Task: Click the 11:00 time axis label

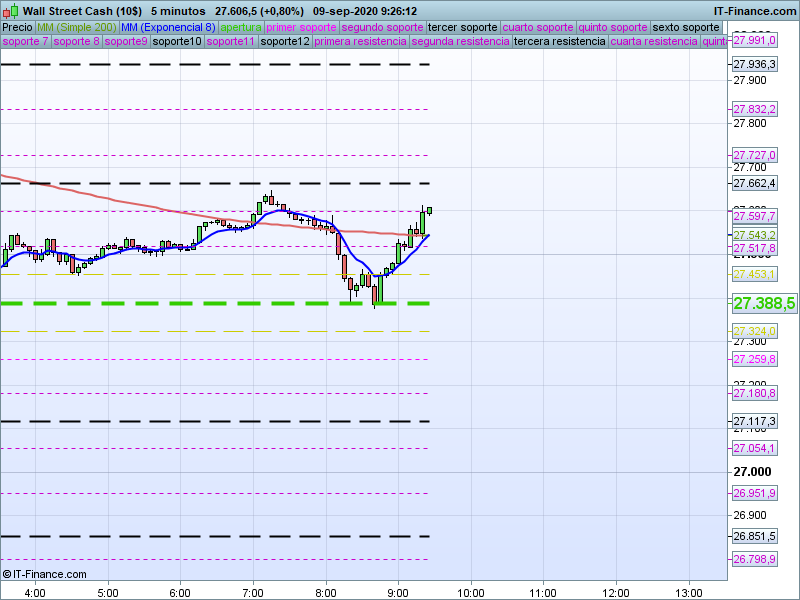Action: coord(543,593)
